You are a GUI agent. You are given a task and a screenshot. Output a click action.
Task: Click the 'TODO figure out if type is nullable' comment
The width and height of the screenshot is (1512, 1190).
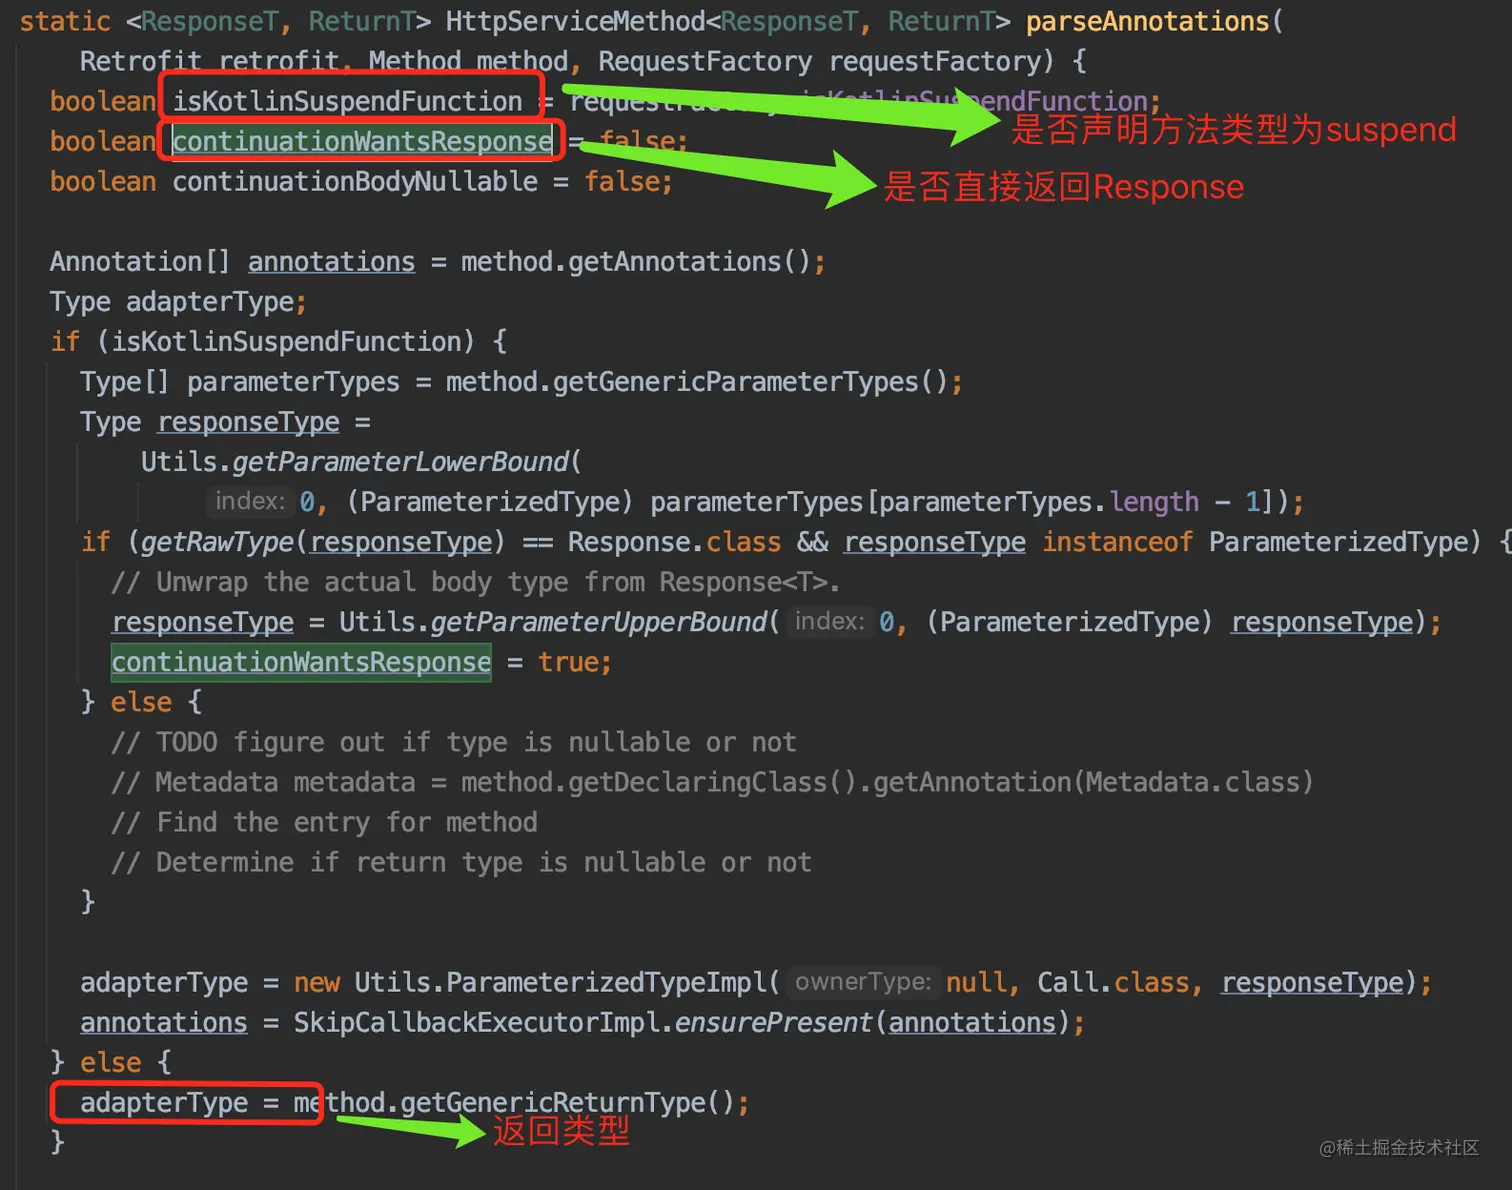pyautogui.click(x=453, y=741)
